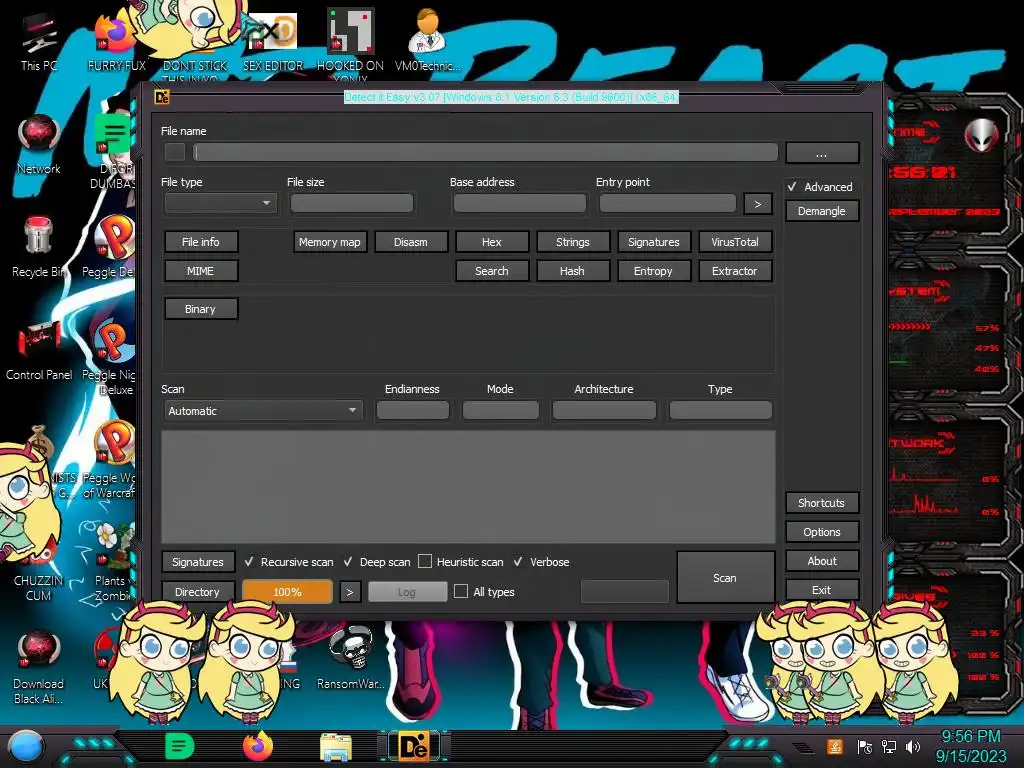Click the Windows Start orb

point(25,746)
